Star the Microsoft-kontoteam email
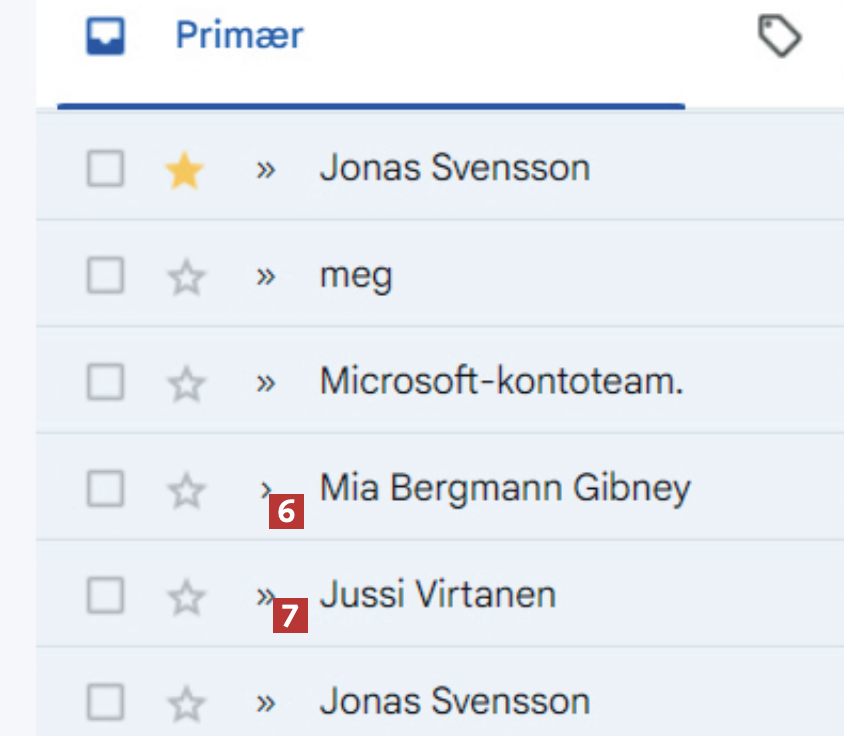 tap(185, 384)
